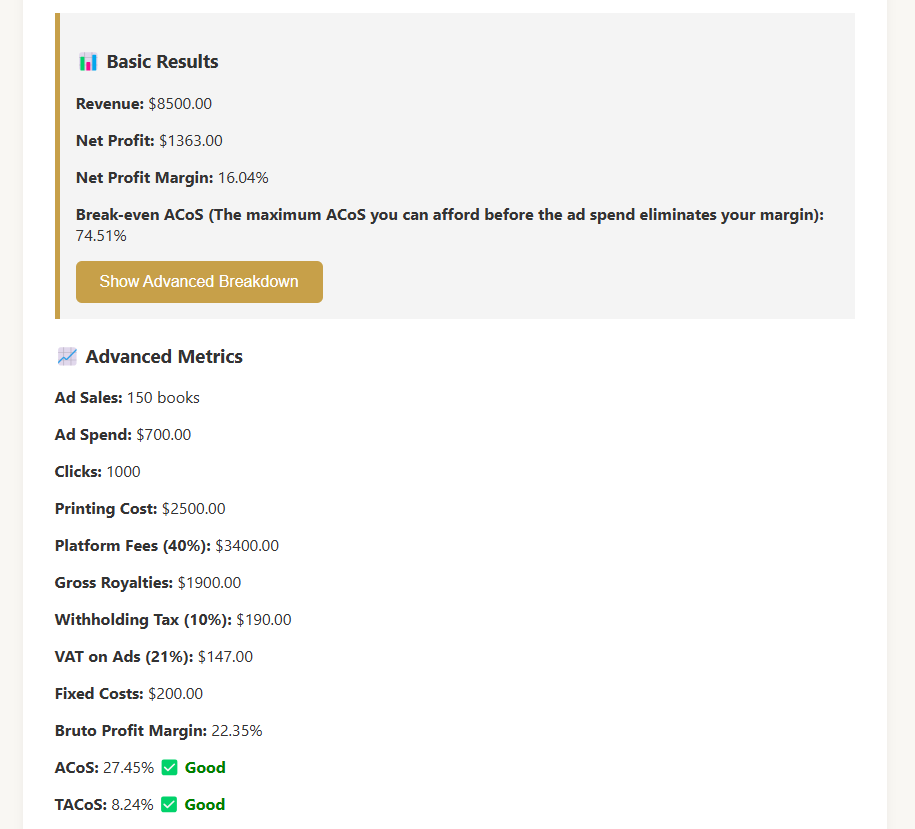Click the green checkmark next to ACoS
Image resolution: width=915 pixels, height=829 pixels.
pos(169,768)
